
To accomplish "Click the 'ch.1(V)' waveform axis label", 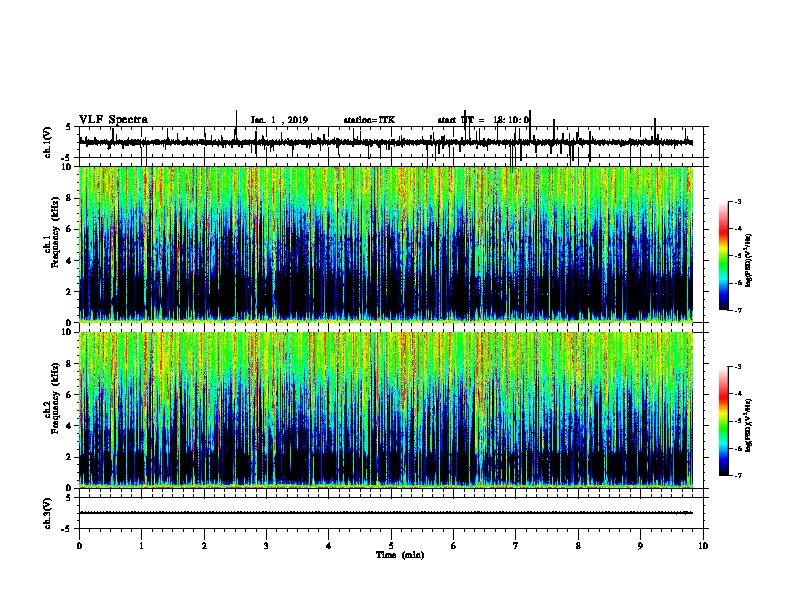I will [x=48, y=142].
